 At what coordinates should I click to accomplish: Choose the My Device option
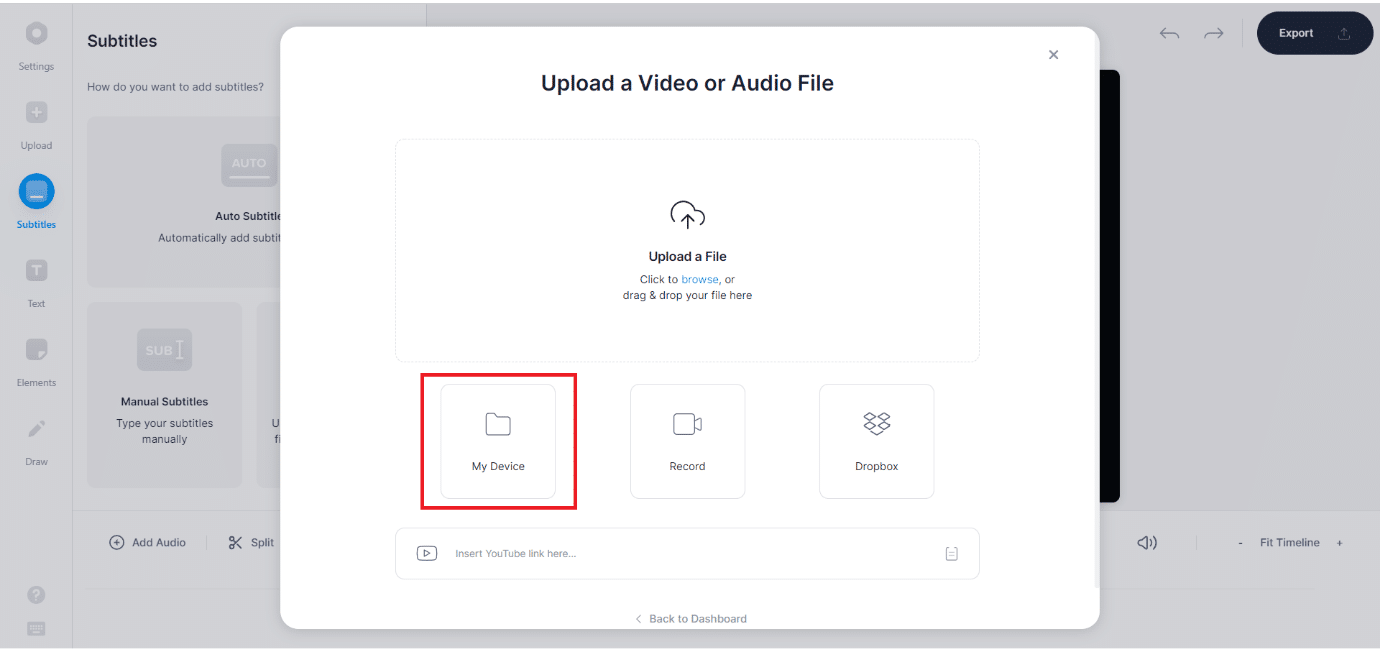click(498, 441)
